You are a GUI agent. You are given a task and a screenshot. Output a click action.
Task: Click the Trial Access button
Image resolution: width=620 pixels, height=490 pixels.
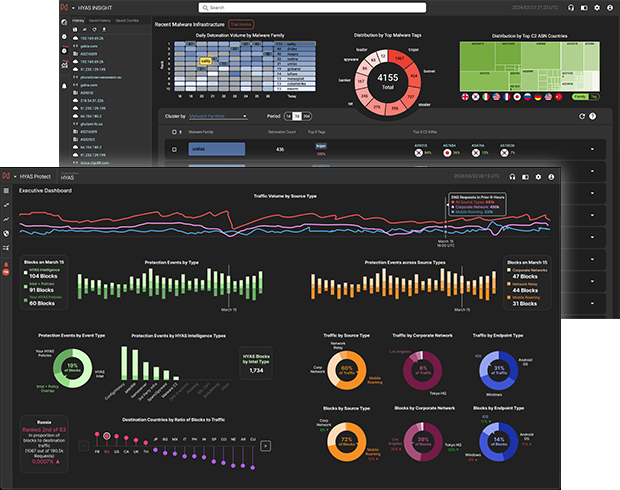241,25
